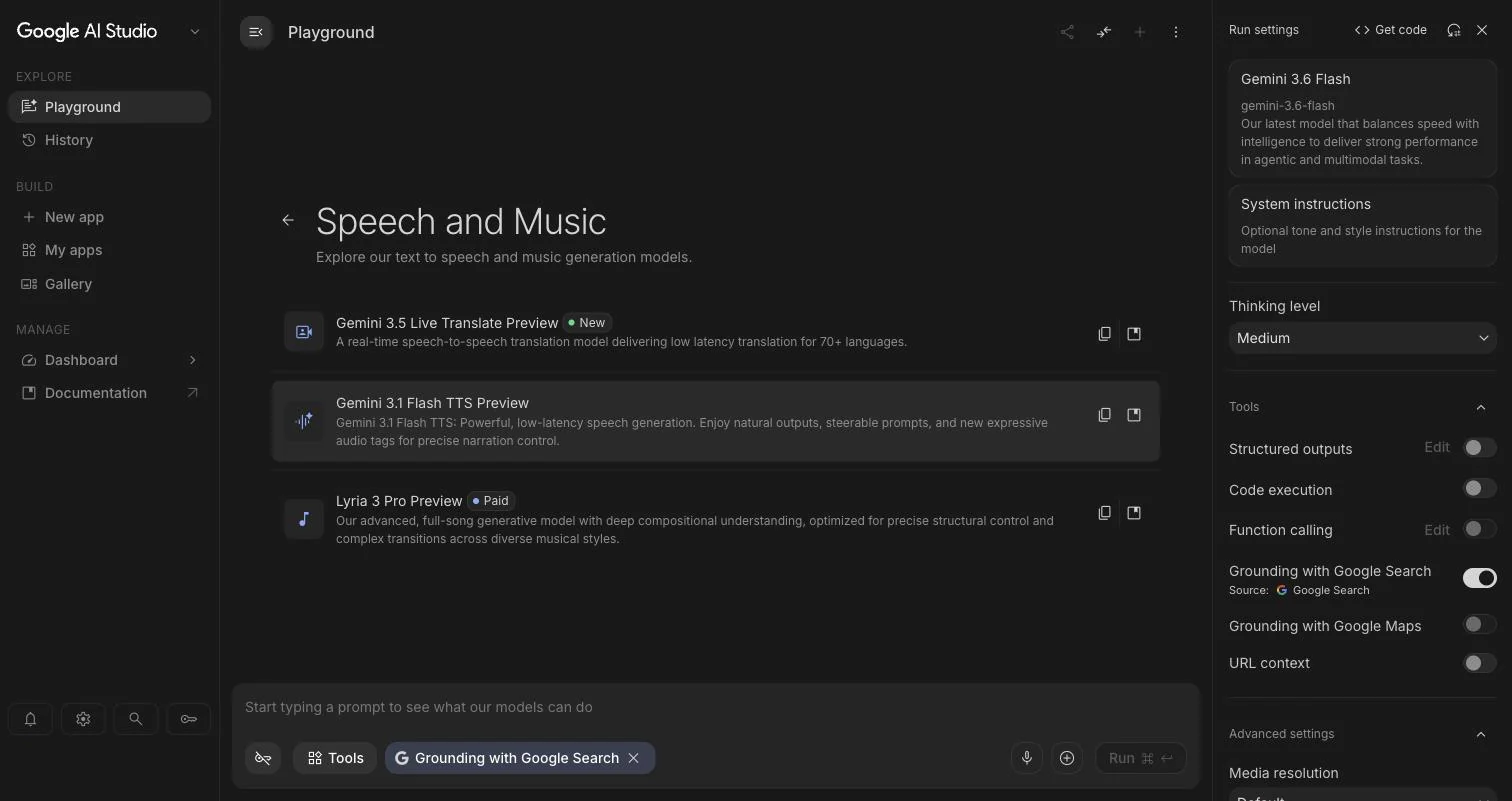Collapse the Advanced settings section chevron
This screenshot has height=801, width=1512.
[x=1481, y=734]
